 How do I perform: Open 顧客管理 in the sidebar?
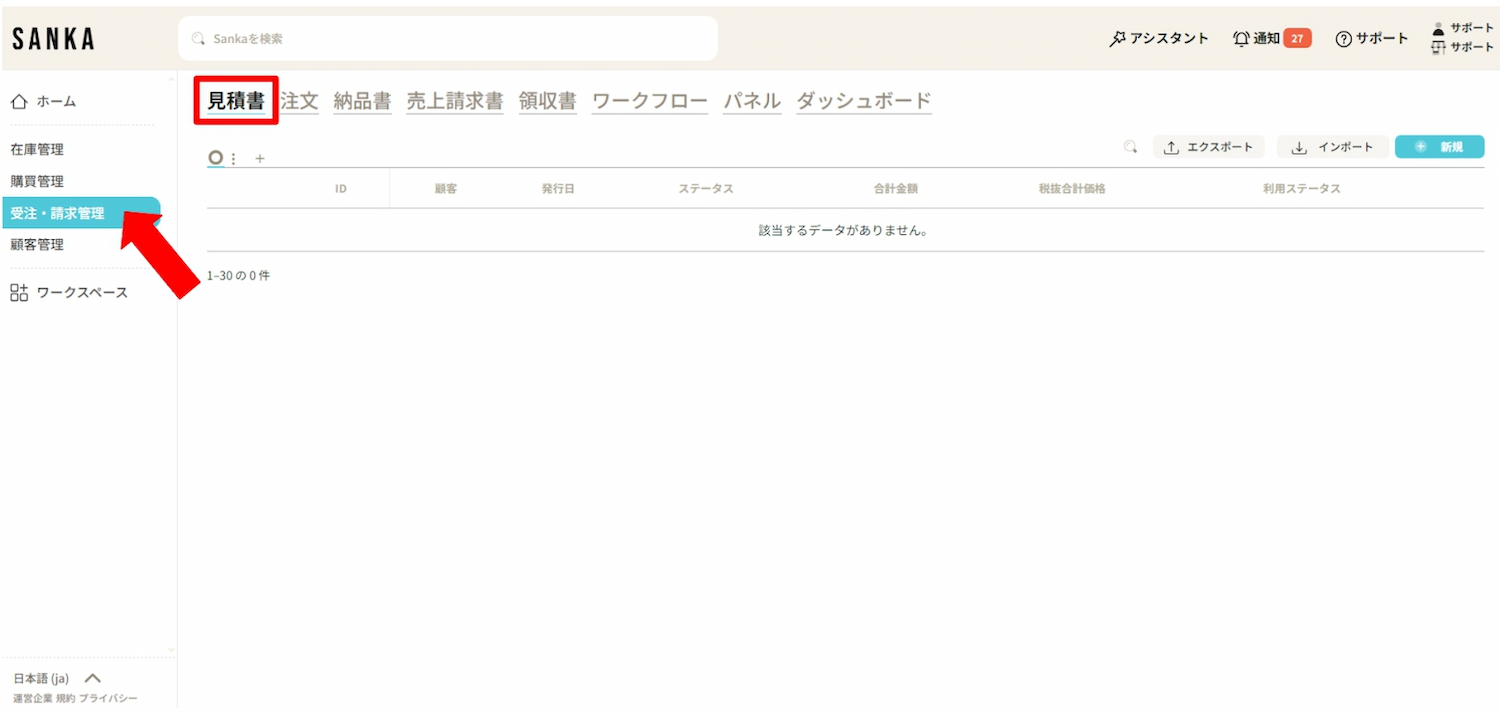[x=37, y=245]
